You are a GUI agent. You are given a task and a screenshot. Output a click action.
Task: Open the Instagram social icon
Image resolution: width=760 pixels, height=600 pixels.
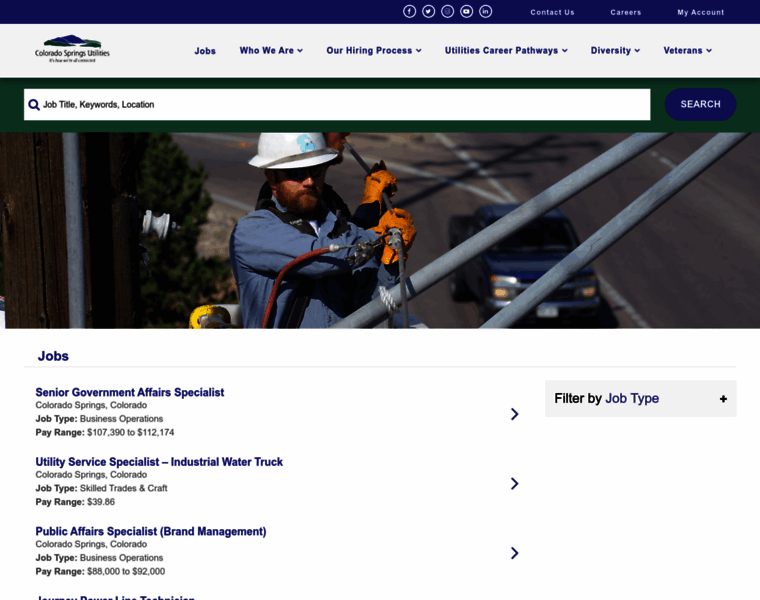tap(447, 11)
